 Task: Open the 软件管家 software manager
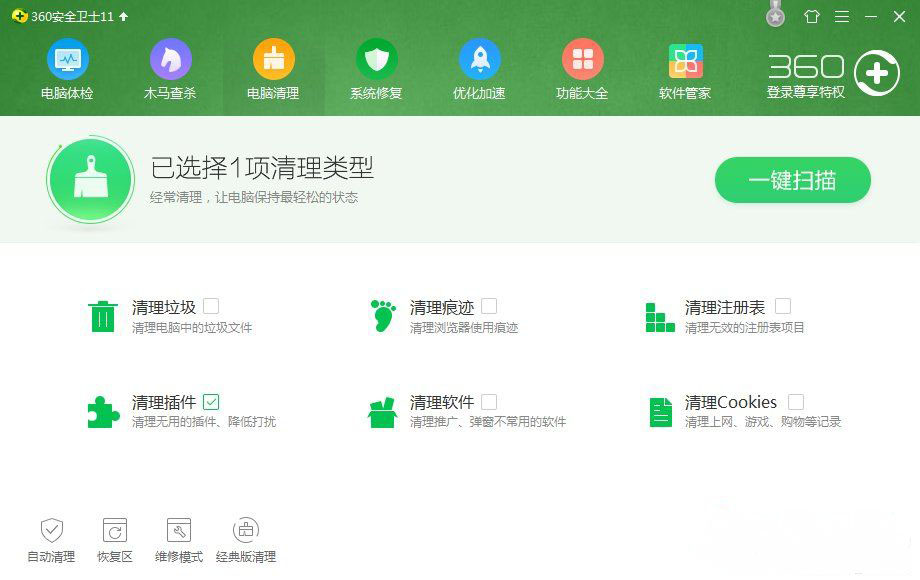click(x=685, y=67)
